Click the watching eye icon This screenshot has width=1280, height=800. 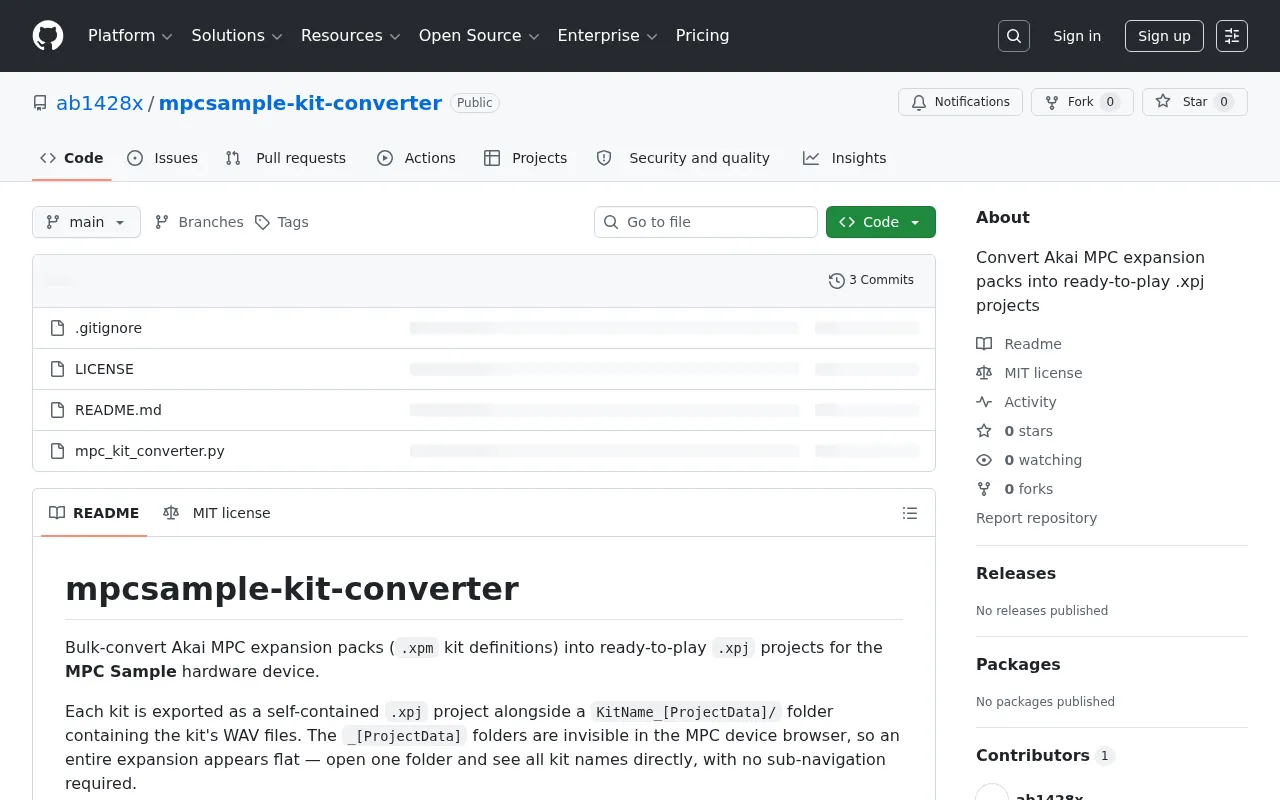coord(984,460)
